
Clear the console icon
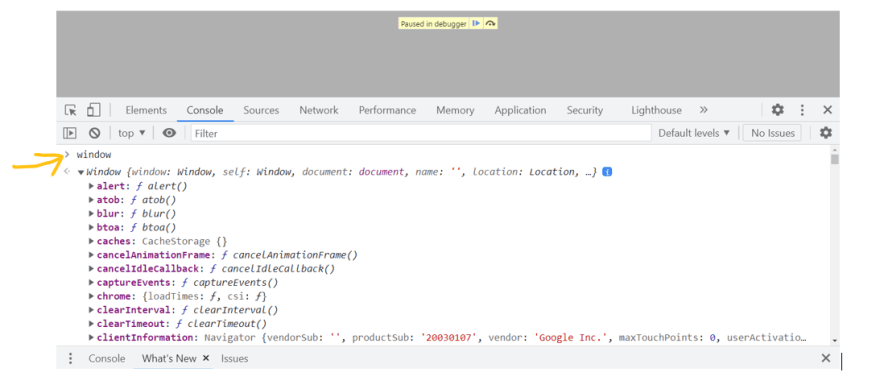point(95,133)
